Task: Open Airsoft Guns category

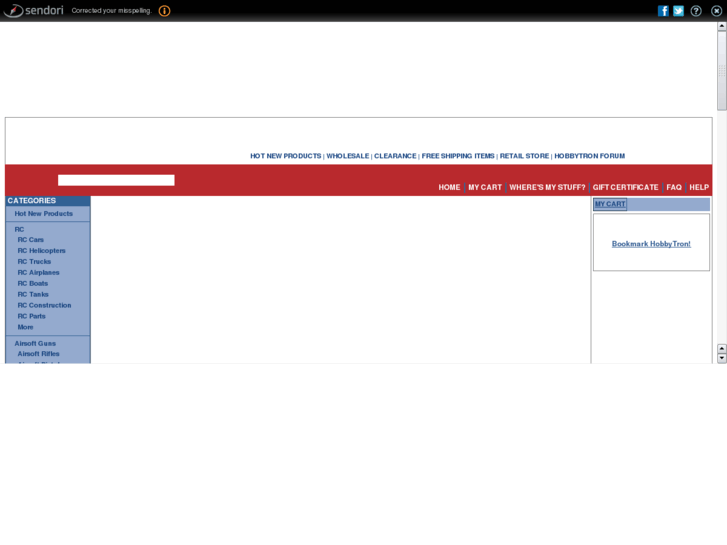Action: (35, 343)
